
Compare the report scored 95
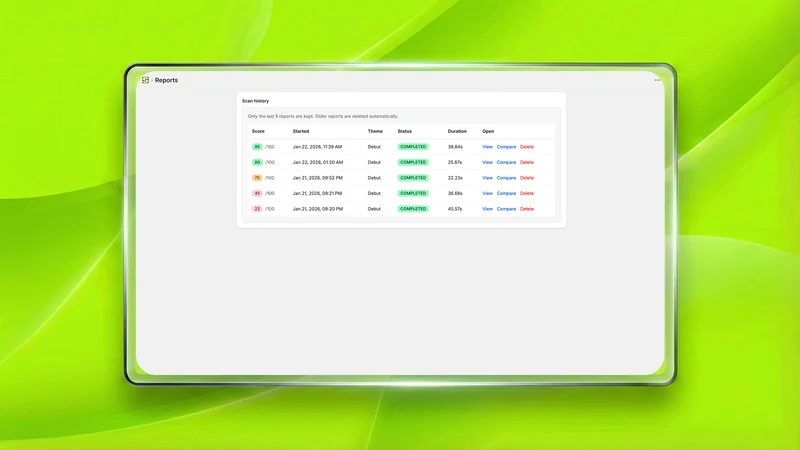(506, 147)
